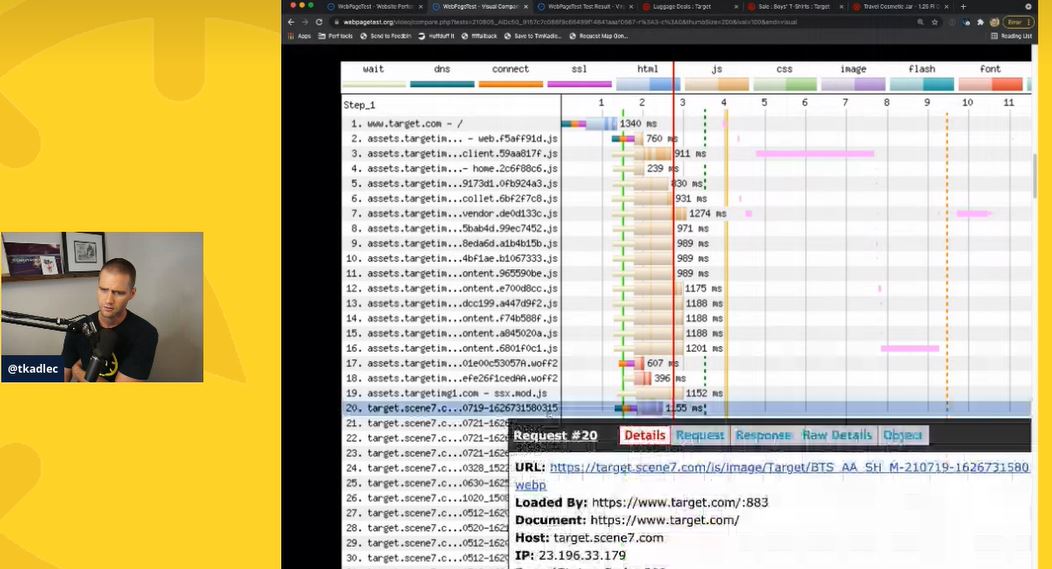Click the connect legend color swatch
Screen dimensions: 1052x569
click(x=511, y=85)
